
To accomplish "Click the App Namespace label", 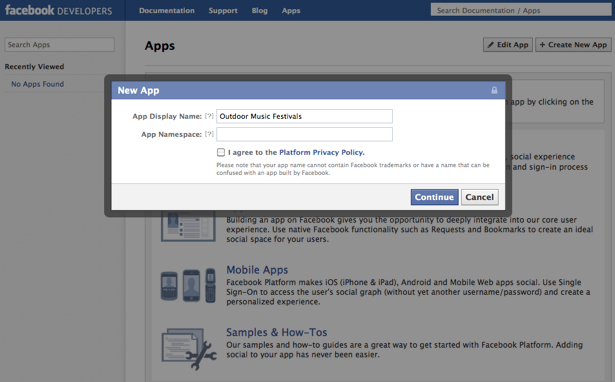I will [x=171, y=134].
